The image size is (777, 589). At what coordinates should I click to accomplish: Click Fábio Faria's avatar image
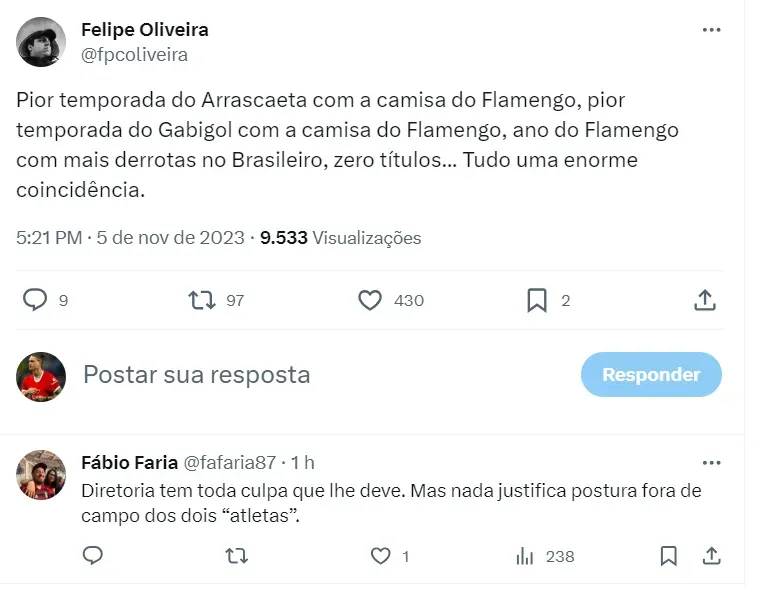tap(42, 474)
